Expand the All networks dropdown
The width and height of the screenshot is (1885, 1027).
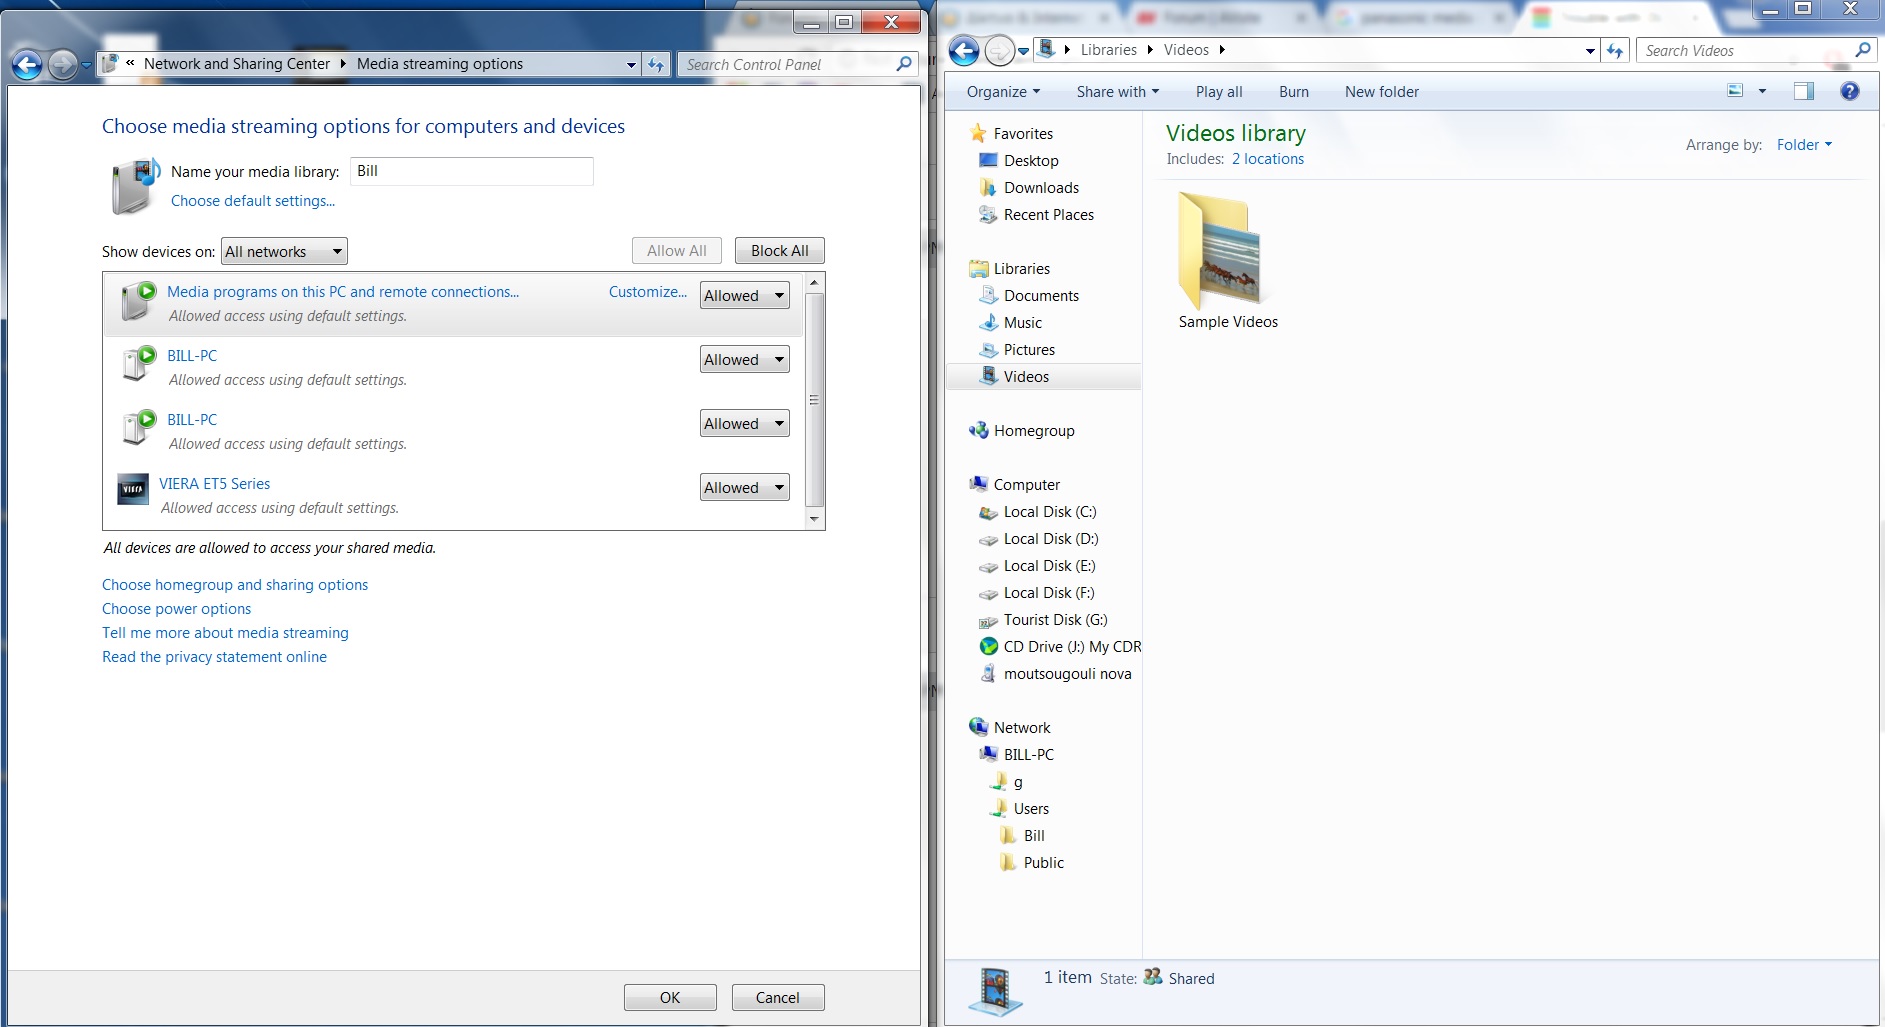tap(284, 252)
